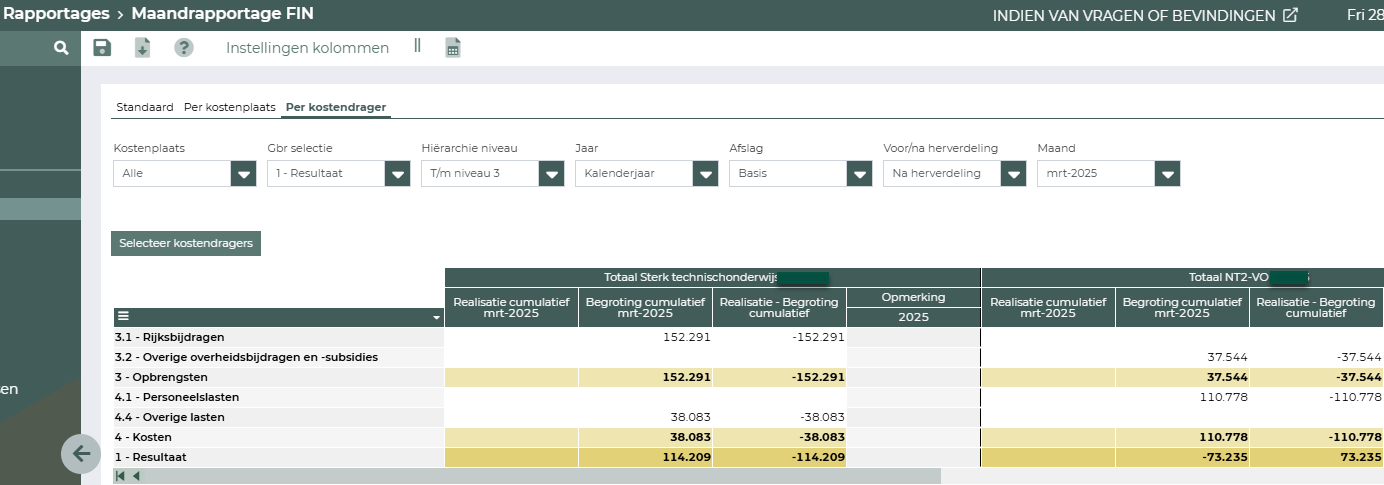Select row 4.1 - Personeelslasten
Image resolution: width=1384 pixels, height=485 pixels.
pyautogui.click(x=279, y=397)
